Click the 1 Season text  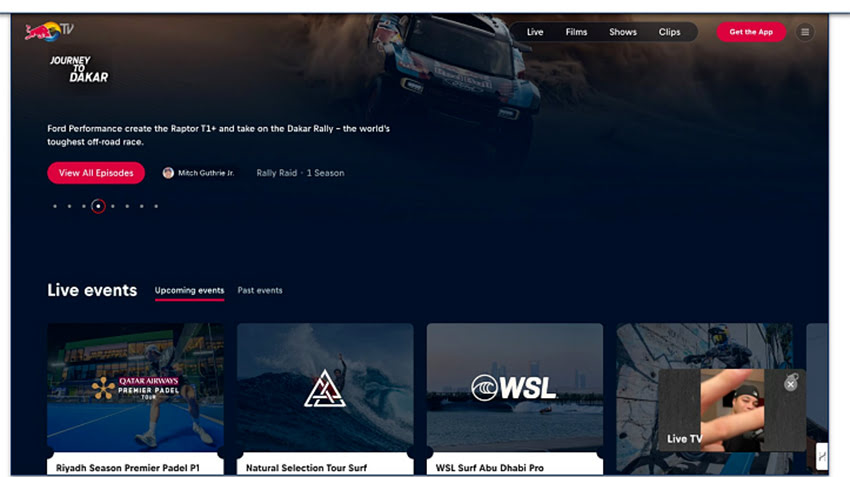[x=325, y=173]
